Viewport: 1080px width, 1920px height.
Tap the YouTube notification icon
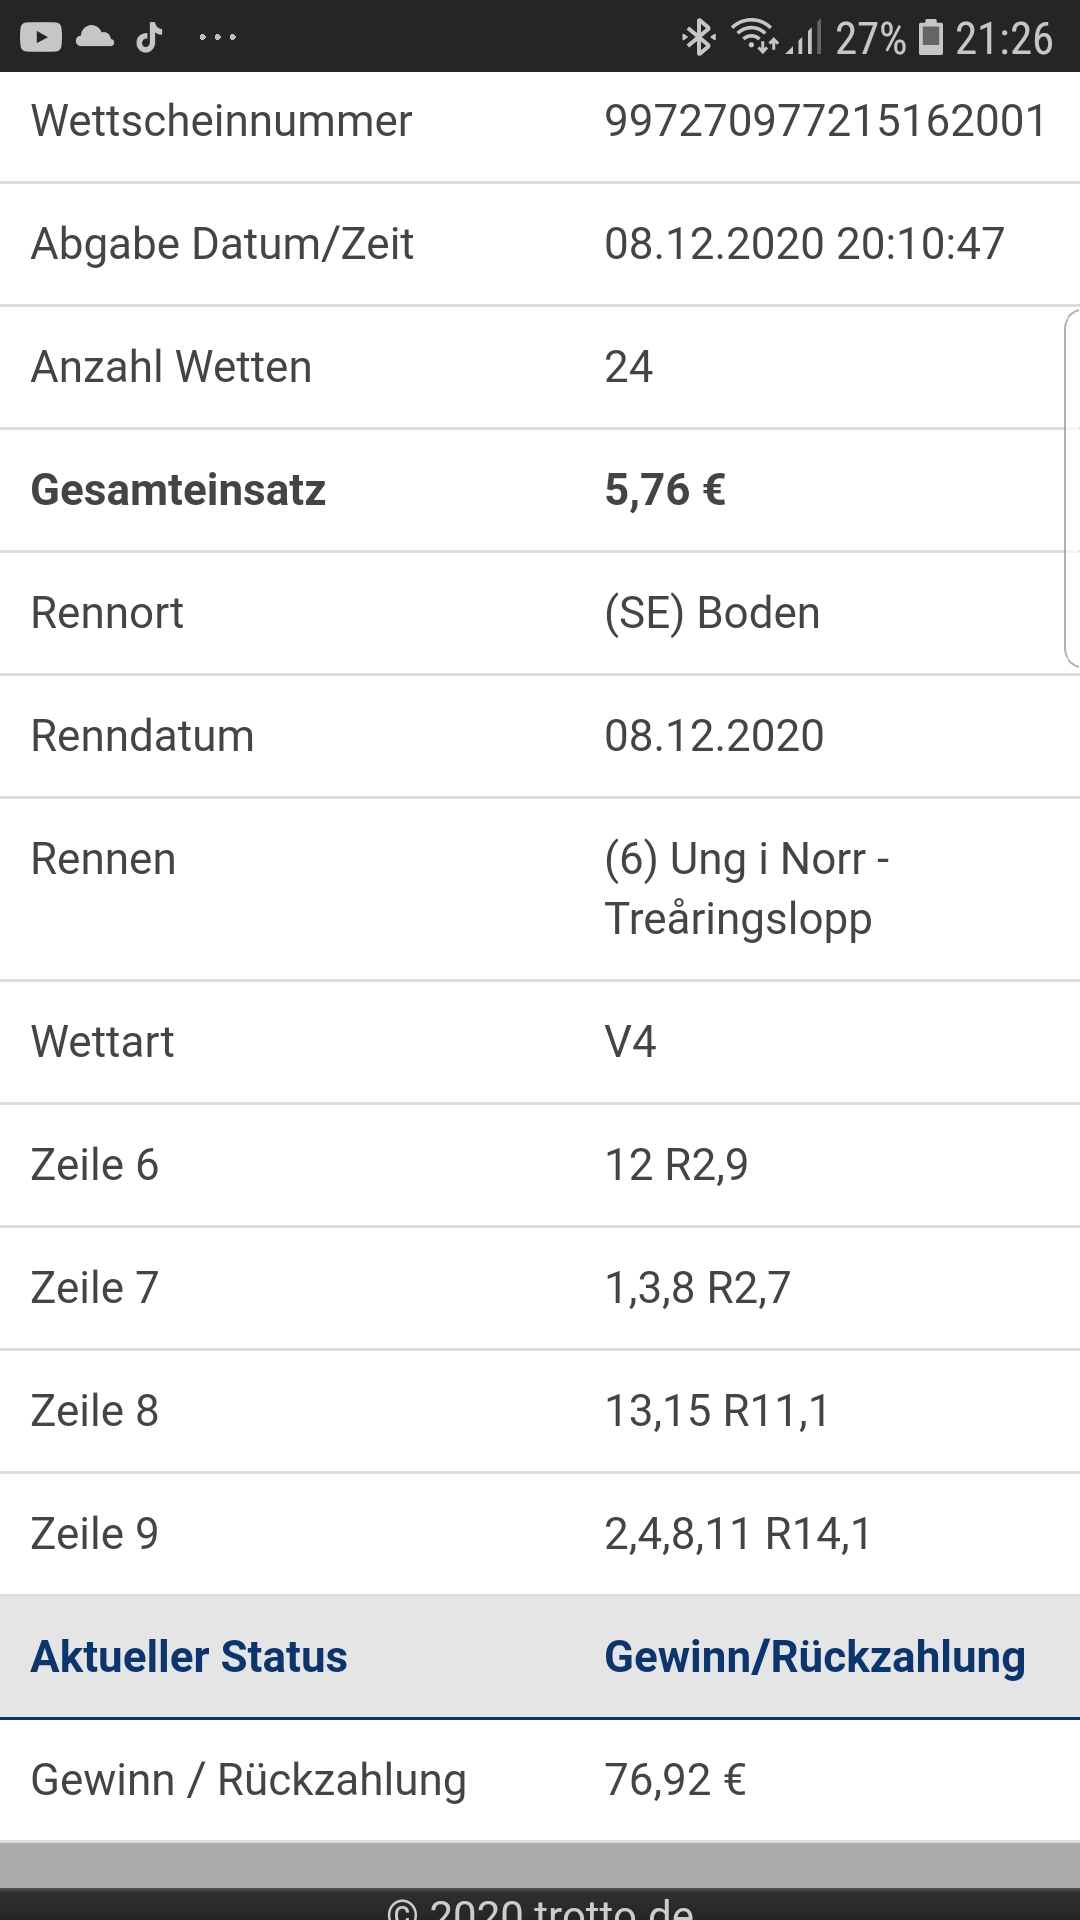(x=41, y=38)
